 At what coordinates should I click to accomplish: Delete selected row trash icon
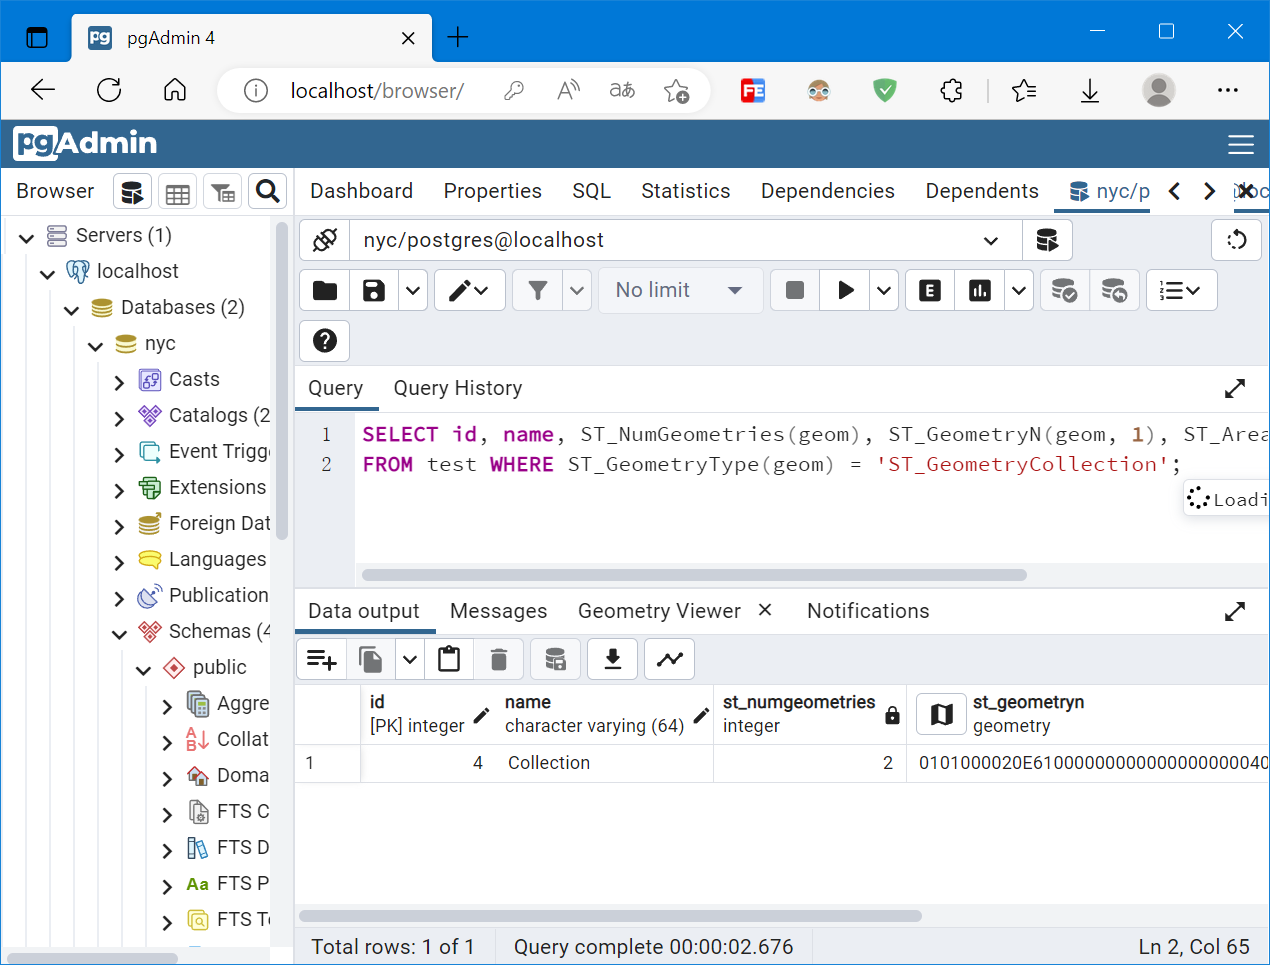[499, 659]
